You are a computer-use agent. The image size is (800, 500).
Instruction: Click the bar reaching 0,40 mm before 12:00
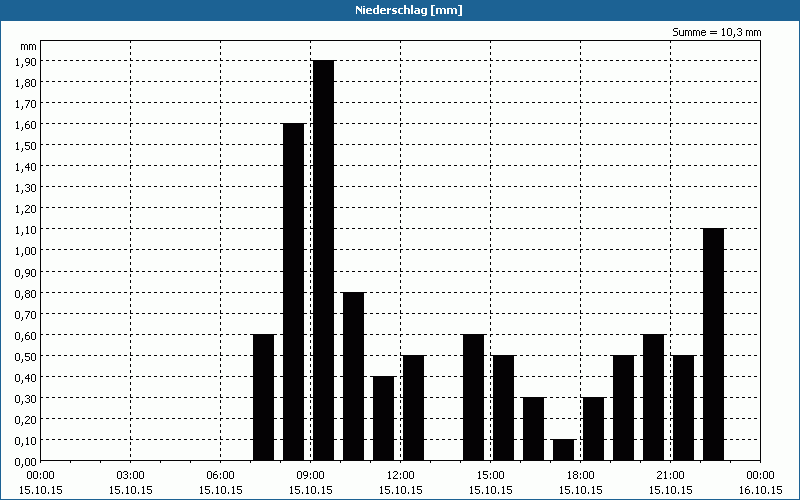click(x=384, y=418)
